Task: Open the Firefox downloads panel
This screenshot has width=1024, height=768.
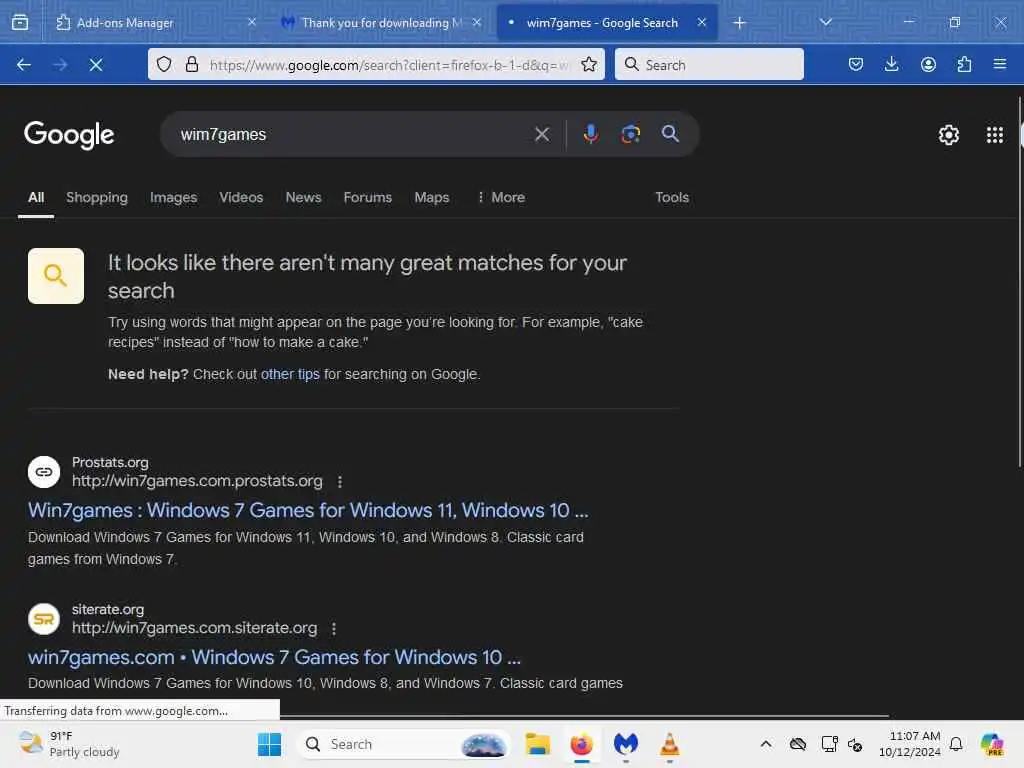Action: [x=891, y=64]
